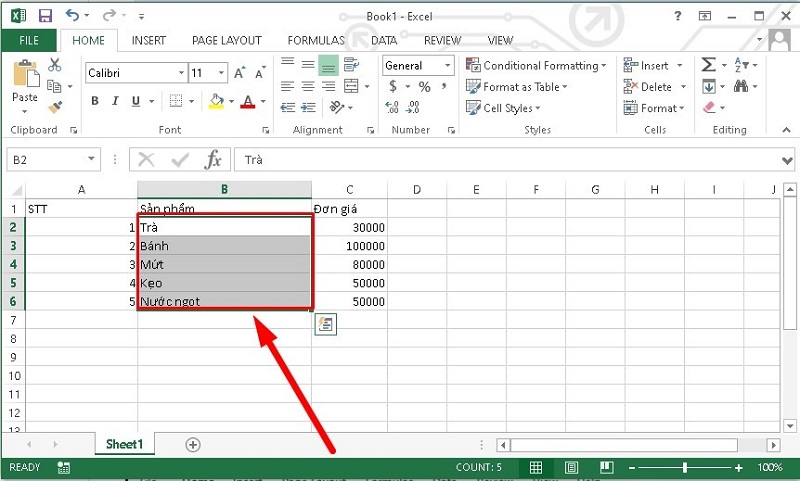Click the Cell Styles button
The width and height of the screenshot is (800, 481).
[507, 108]
